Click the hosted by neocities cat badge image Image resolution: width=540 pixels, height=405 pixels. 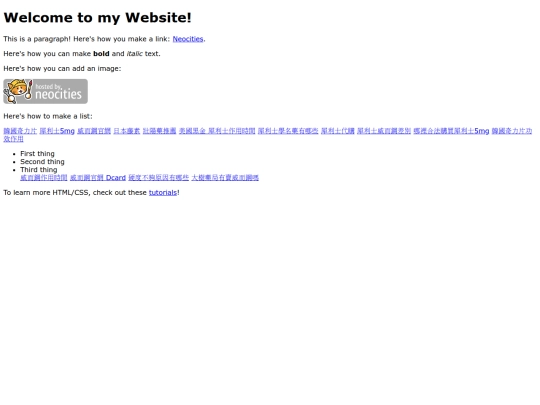point(45,91)
